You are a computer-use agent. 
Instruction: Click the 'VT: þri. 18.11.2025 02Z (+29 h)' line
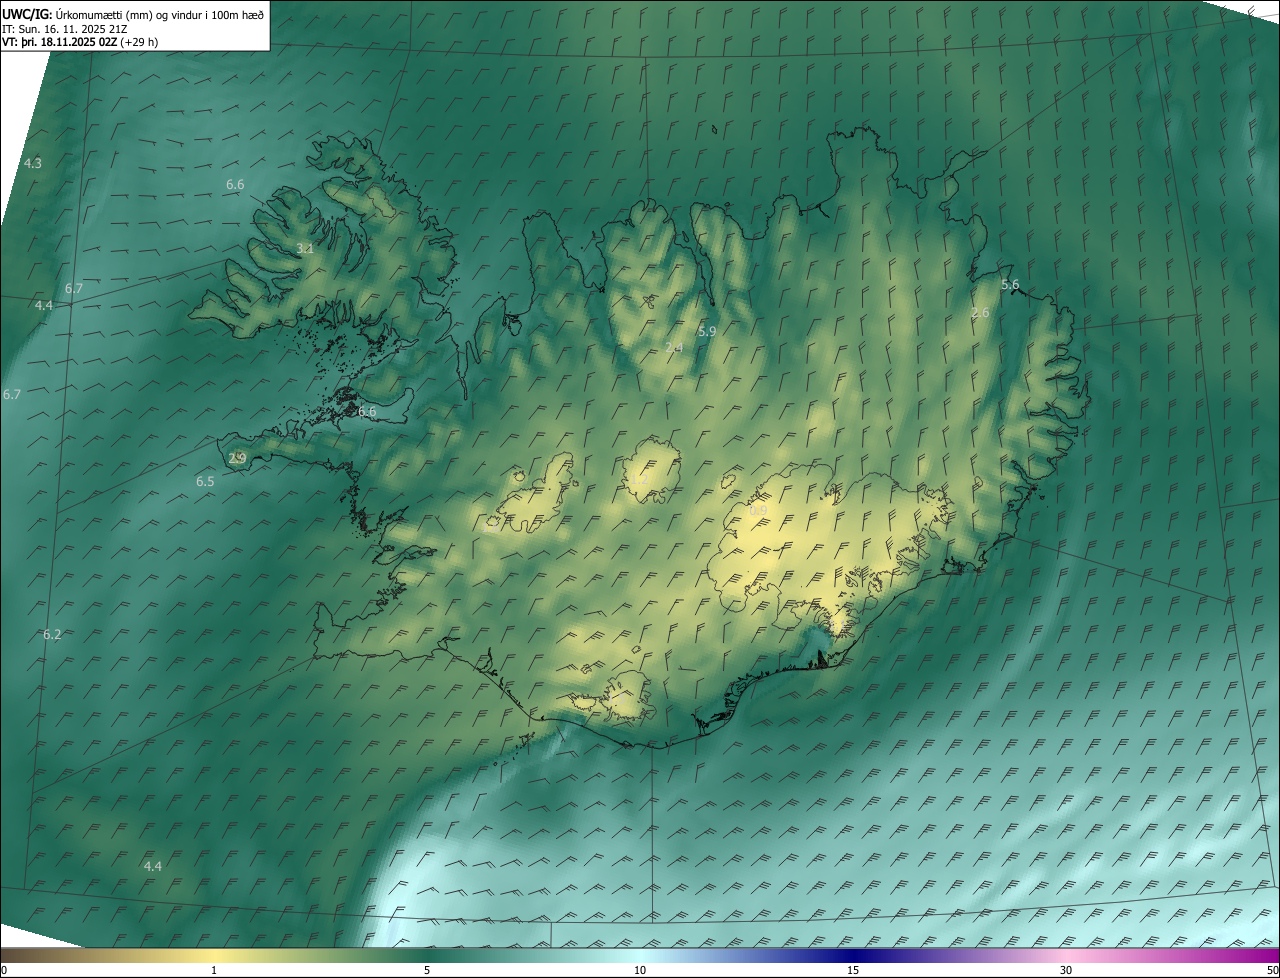coord(80,42)
